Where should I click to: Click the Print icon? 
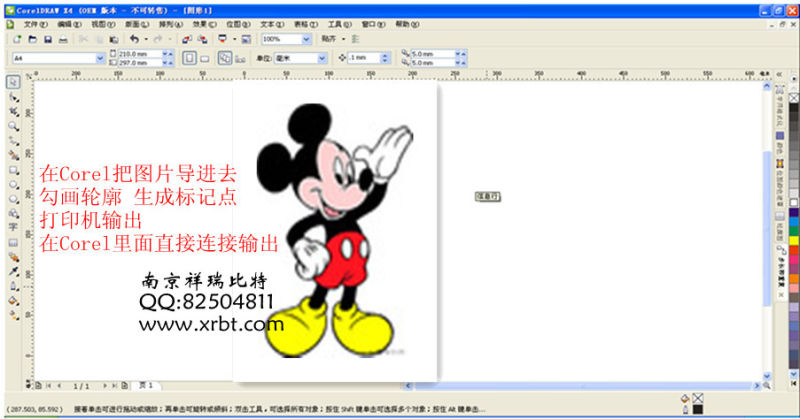click(x=63, y=39)
